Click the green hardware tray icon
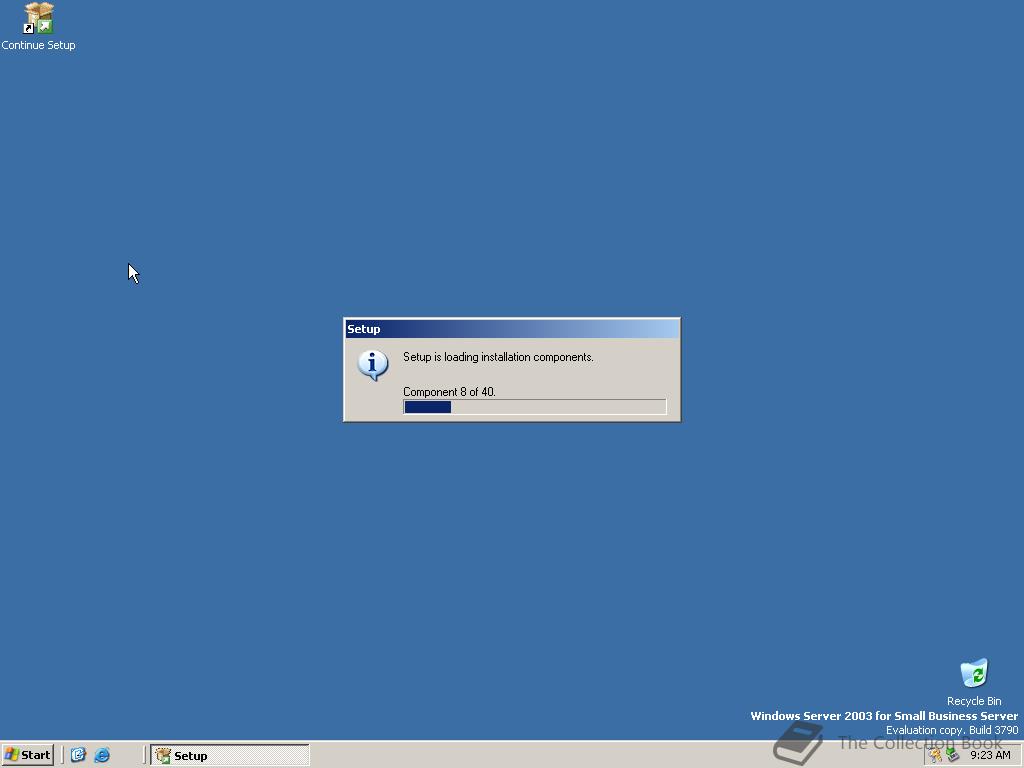This screenshot has height=768, width=1024. click(952, 756)
